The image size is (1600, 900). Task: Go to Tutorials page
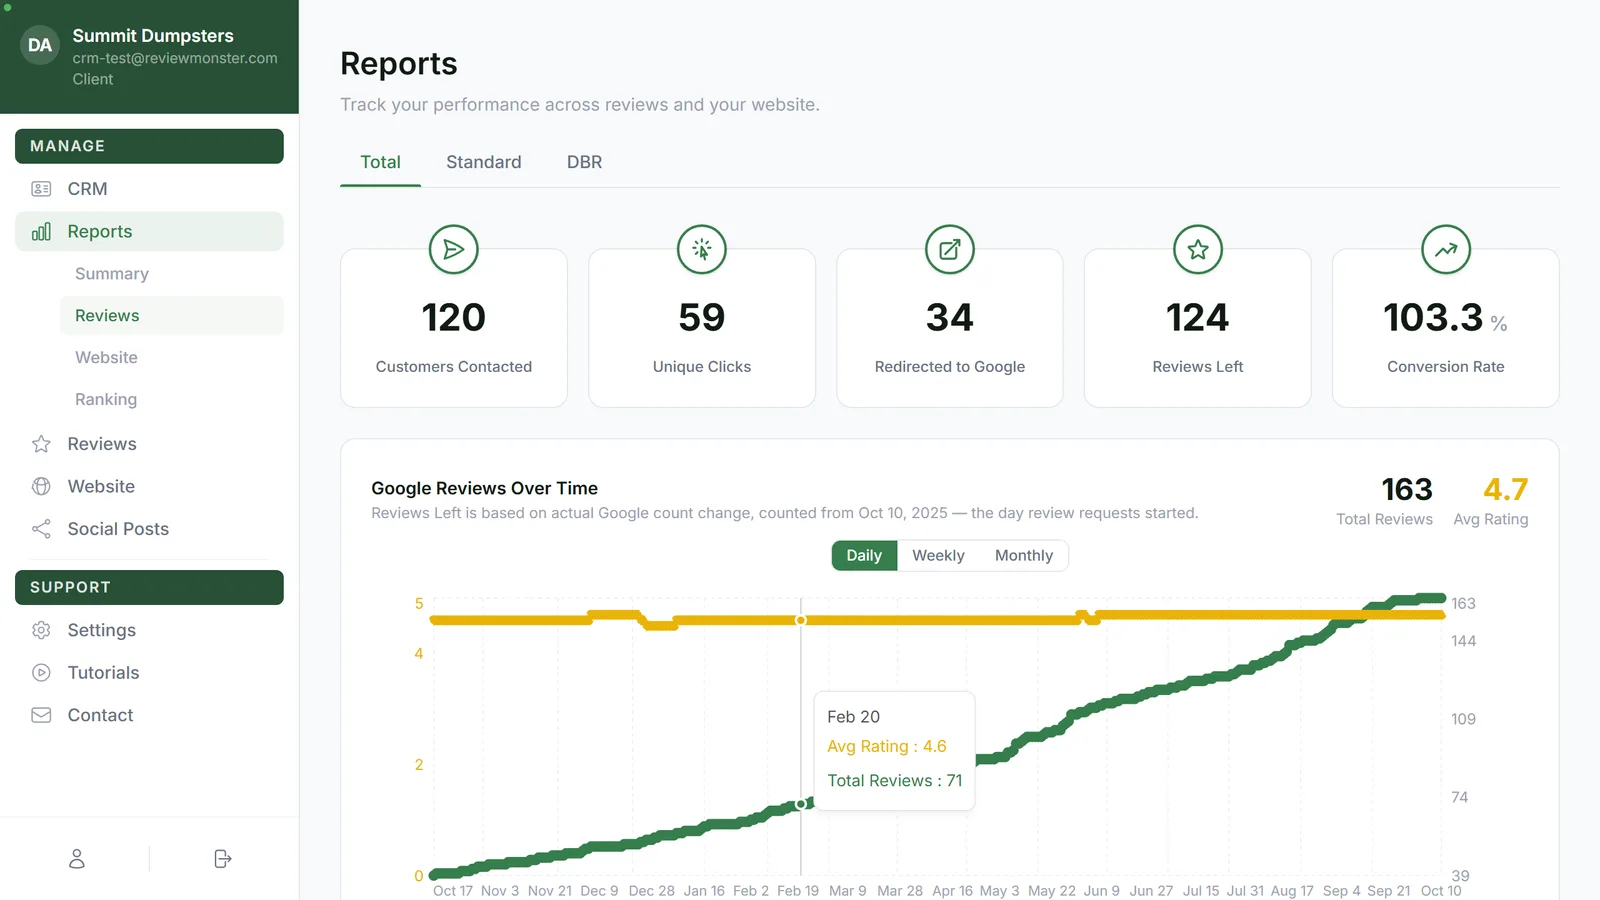point(149,673)
